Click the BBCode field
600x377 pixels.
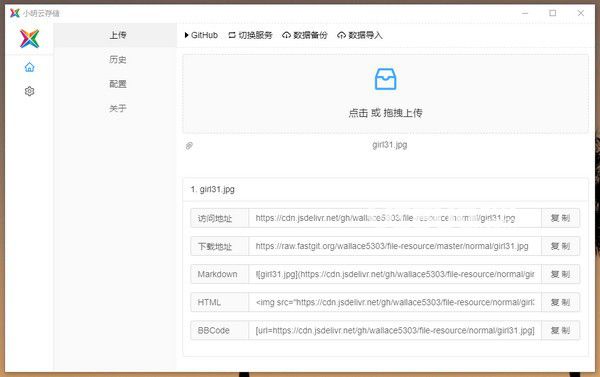coord(395,330)
